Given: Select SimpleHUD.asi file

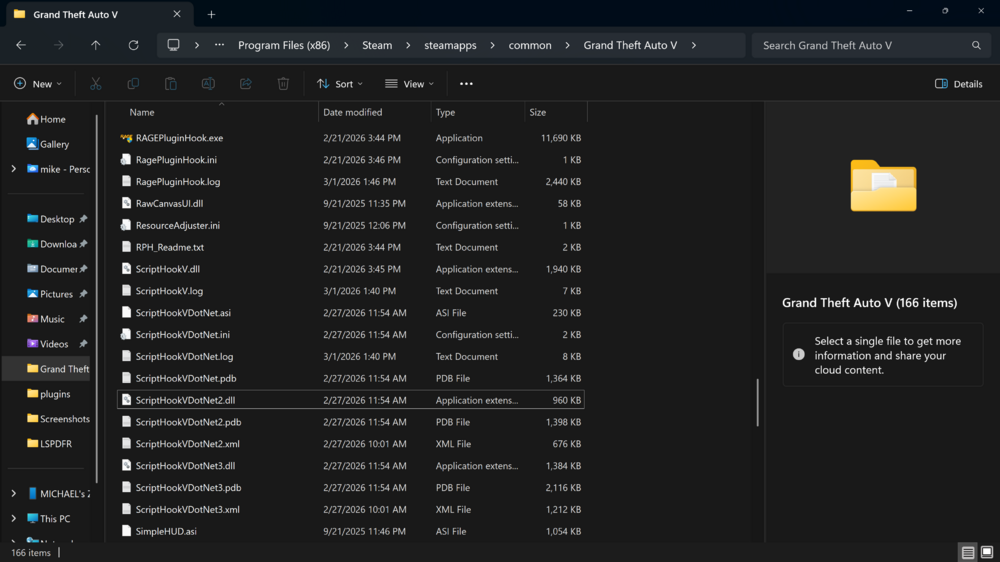Looking at the screenshot, I should (351, 531).
